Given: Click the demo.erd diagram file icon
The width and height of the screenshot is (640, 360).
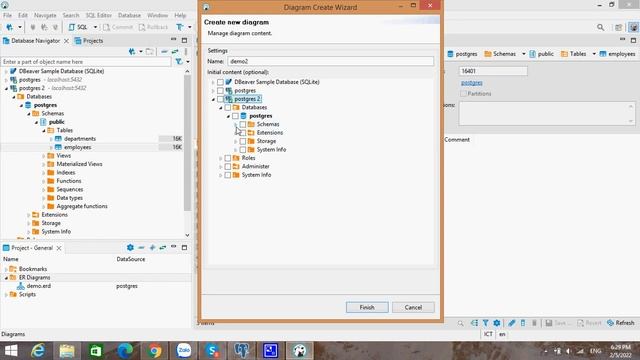Looking at the screenshot, I should pos(21,286).
